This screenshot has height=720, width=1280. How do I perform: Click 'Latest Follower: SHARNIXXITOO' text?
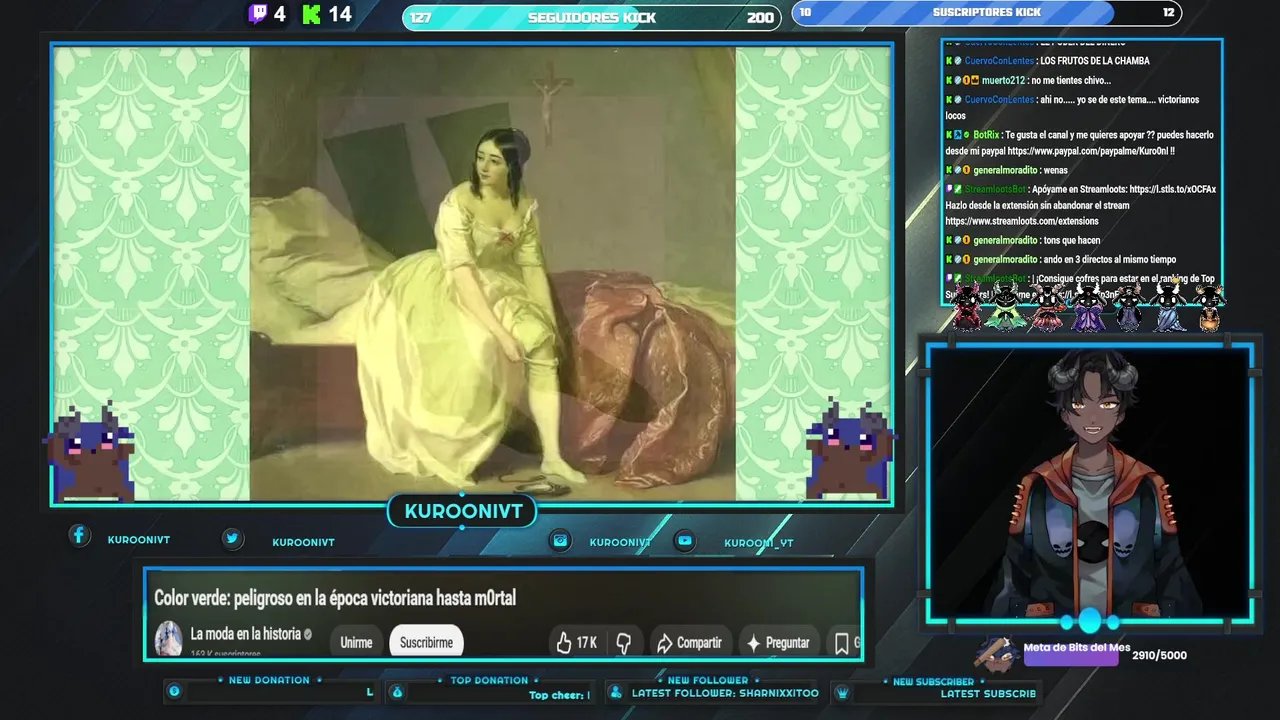725,693
